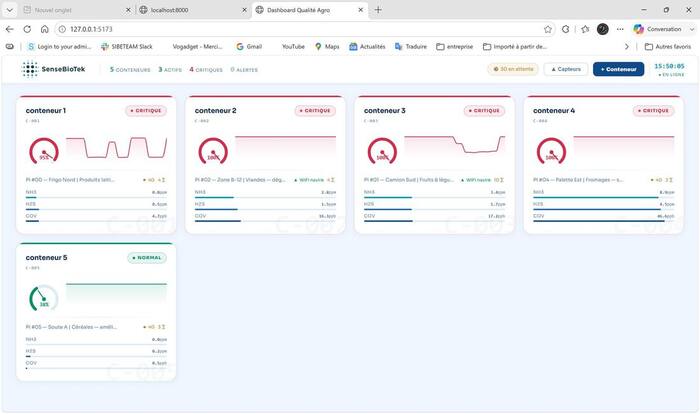The height and width of the screenshot is (414, 700).
Task: Close the Nouvel onglet tab
Action: click(x=128, y=10)
